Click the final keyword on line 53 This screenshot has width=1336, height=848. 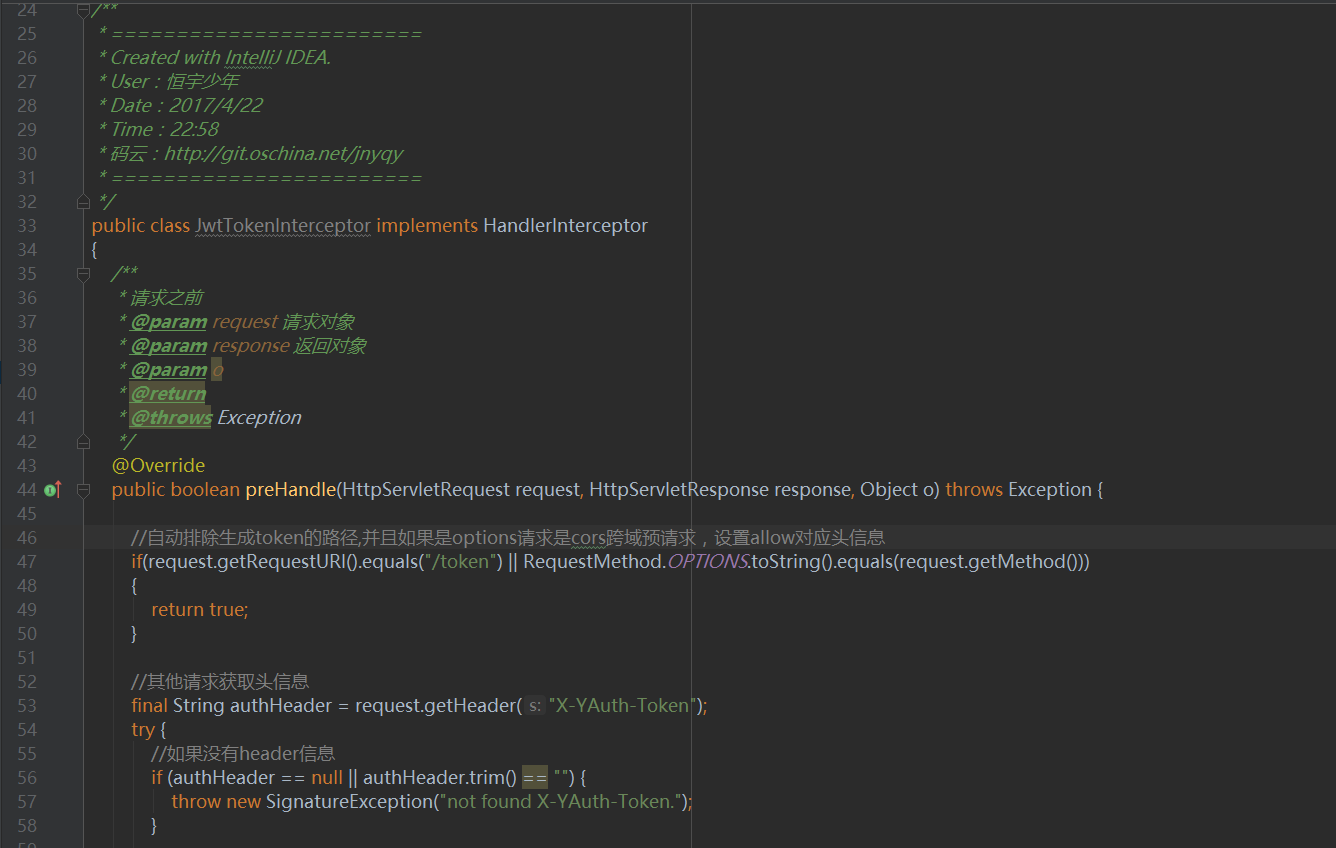(x=150, y=706)
